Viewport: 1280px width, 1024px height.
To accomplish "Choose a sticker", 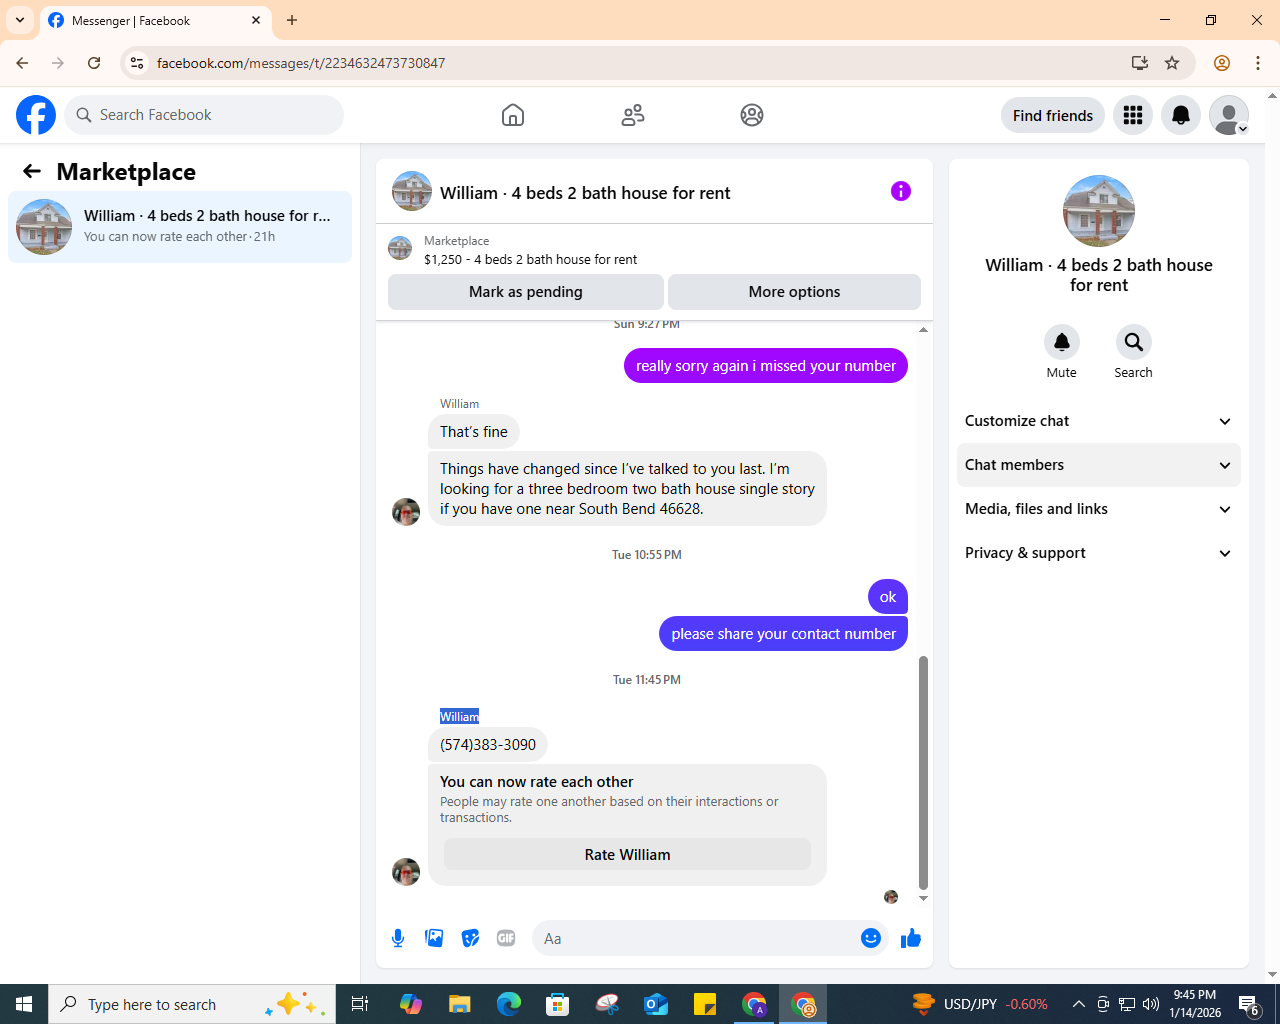I will (470, 938).
